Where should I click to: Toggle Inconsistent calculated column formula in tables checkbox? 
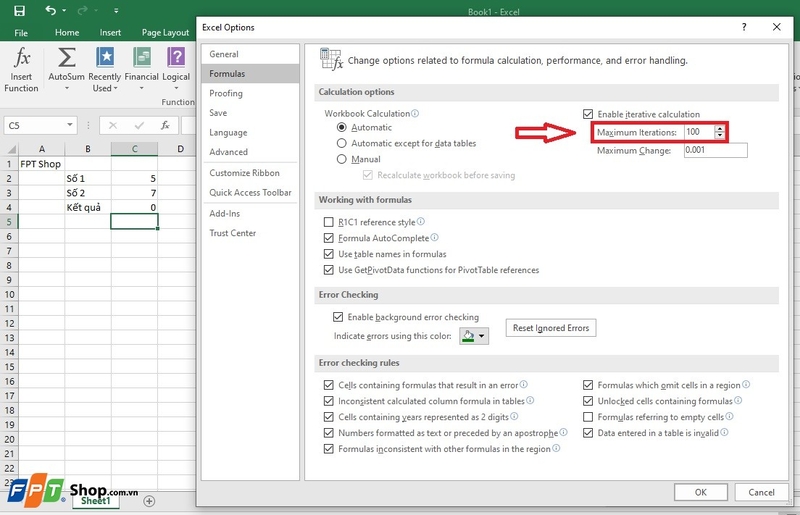click(329, 401)
